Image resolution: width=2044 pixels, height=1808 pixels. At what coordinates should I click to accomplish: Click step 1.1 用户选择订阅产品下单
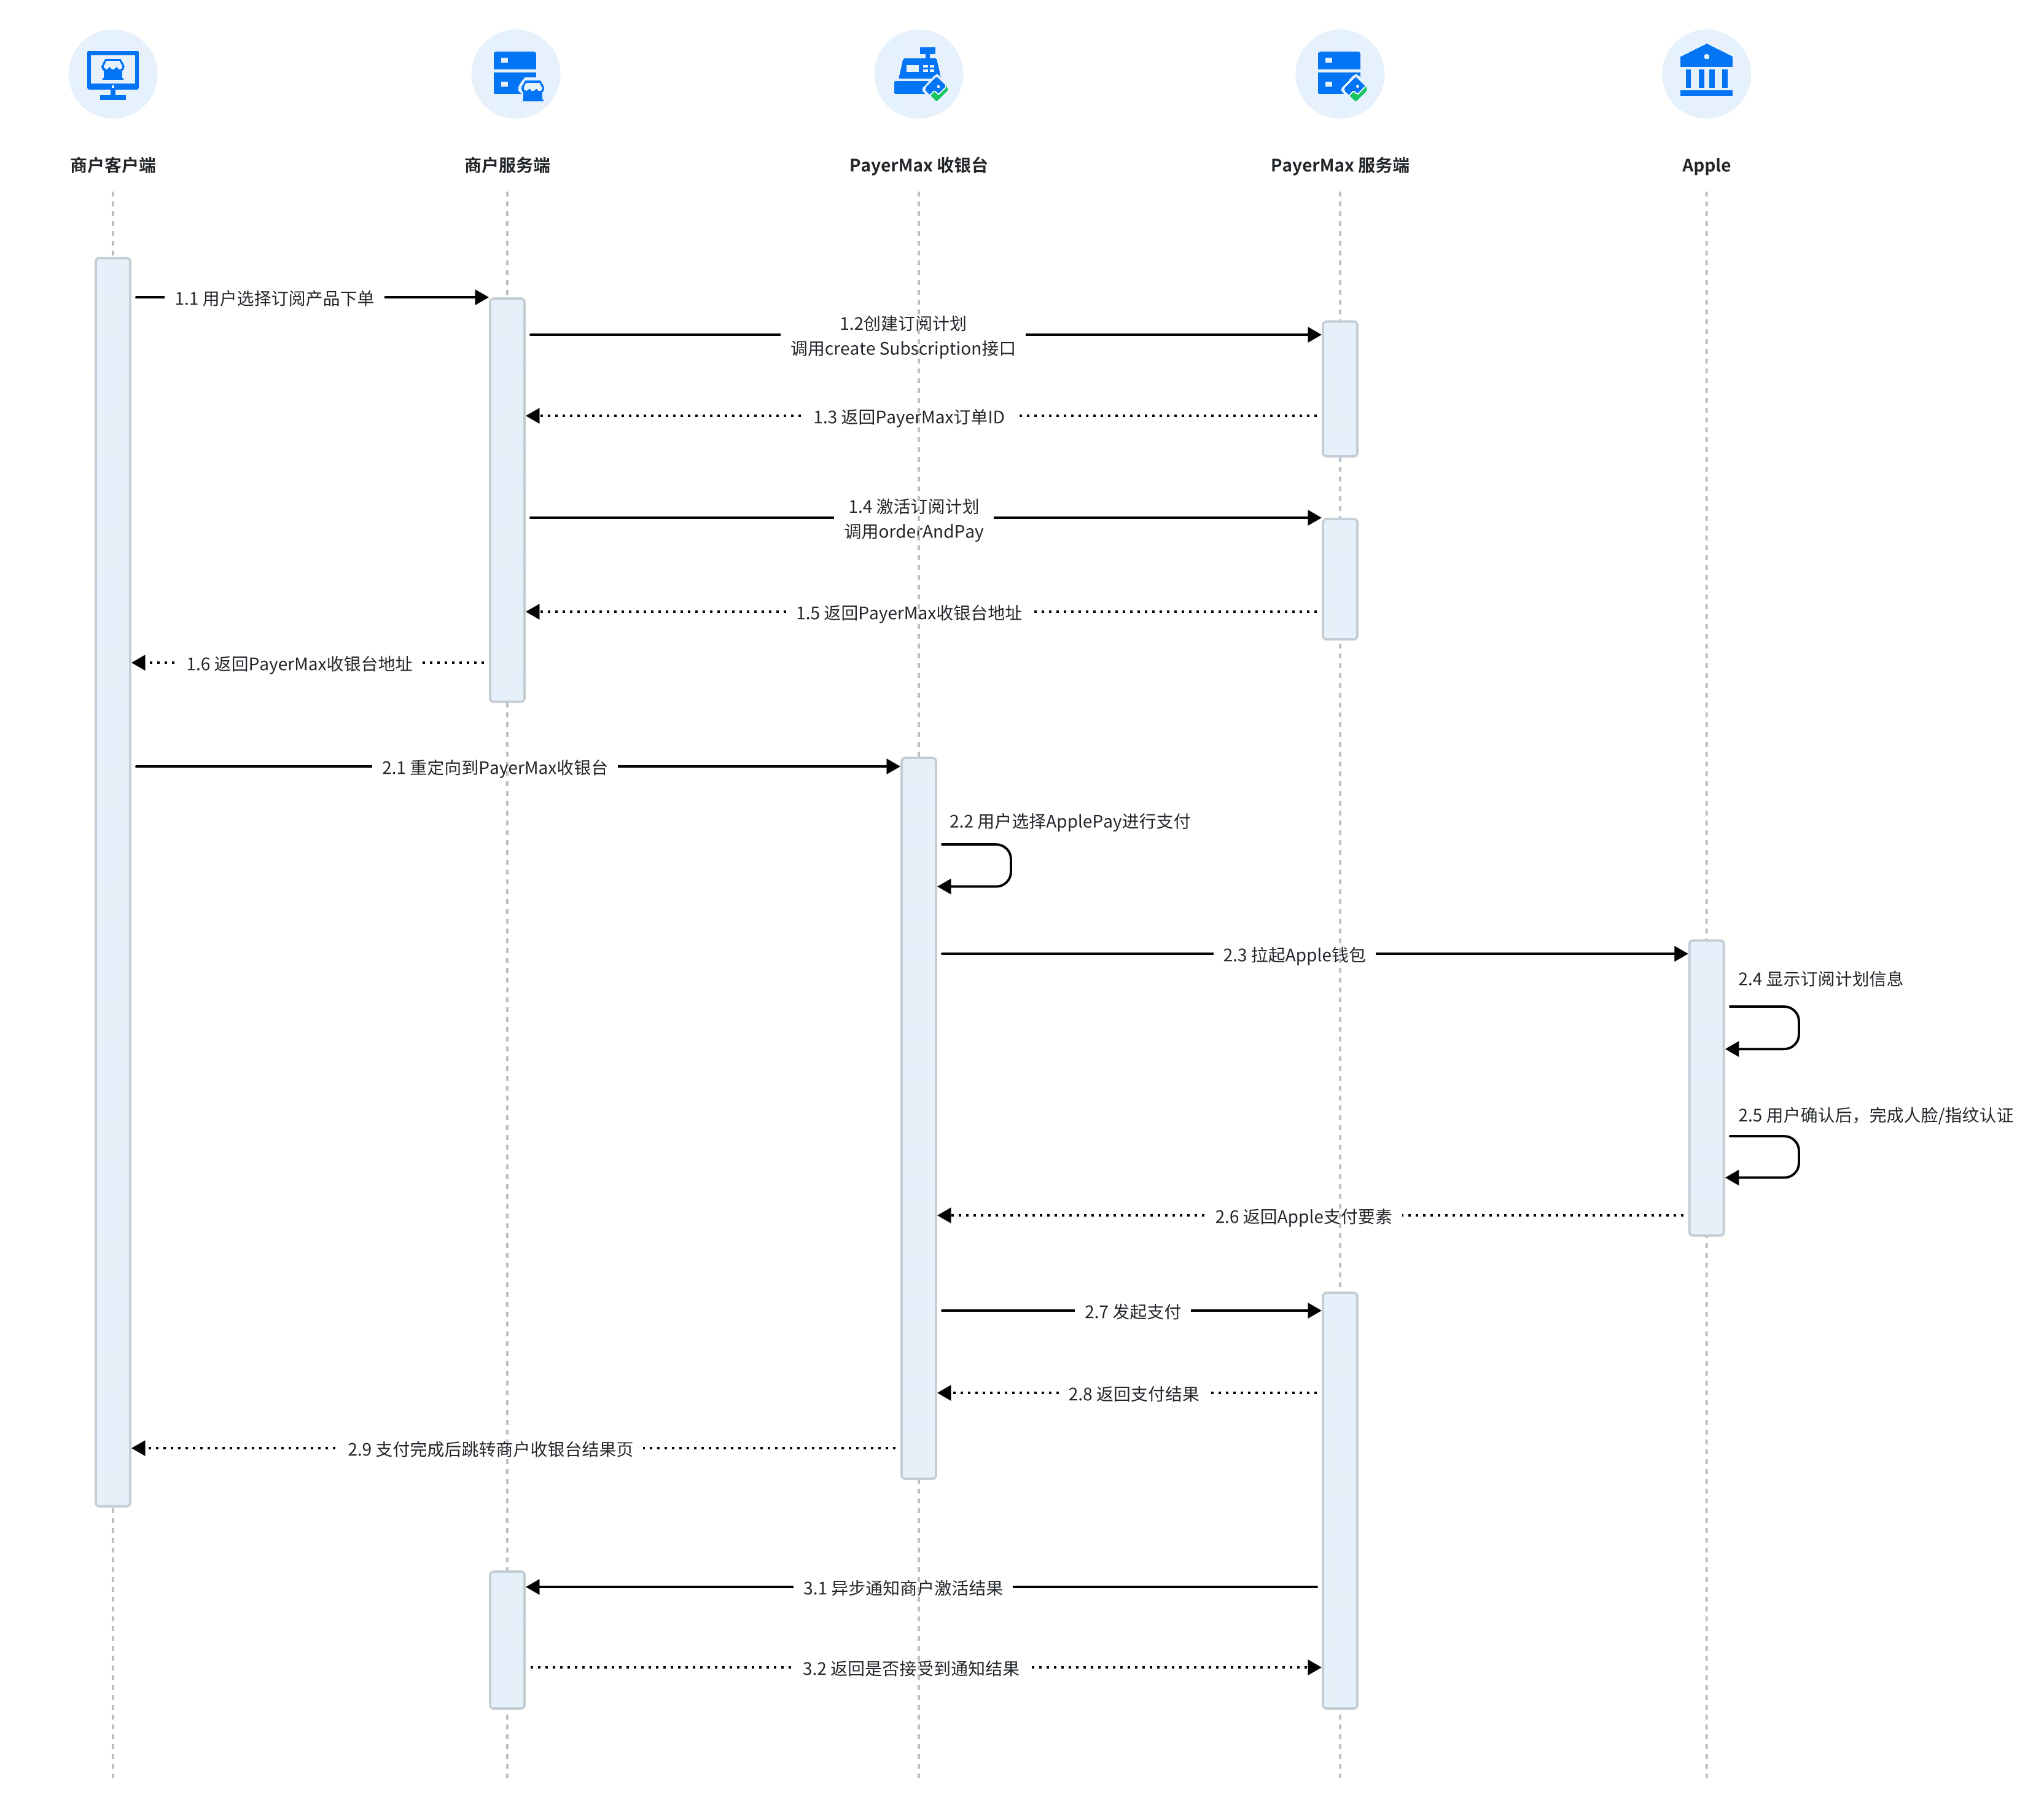[274, 298]
